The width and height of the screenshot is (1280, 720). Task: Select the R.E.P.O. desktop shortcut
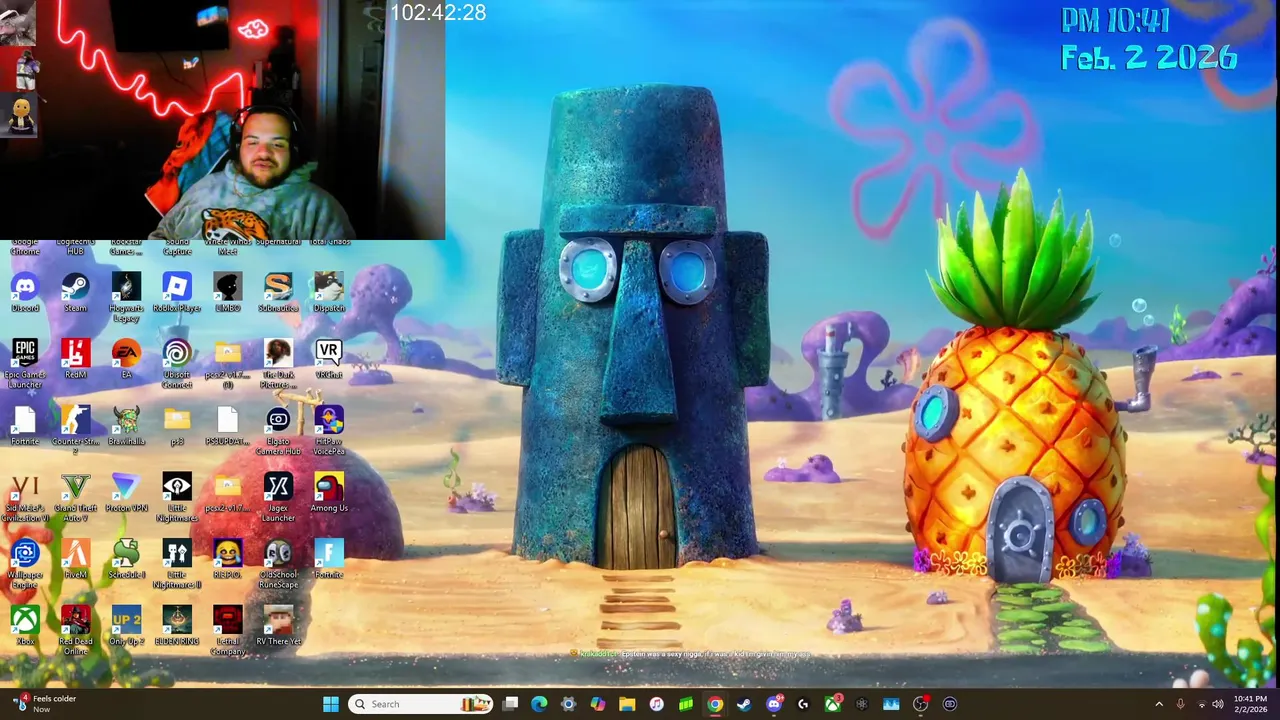(227, 560)
